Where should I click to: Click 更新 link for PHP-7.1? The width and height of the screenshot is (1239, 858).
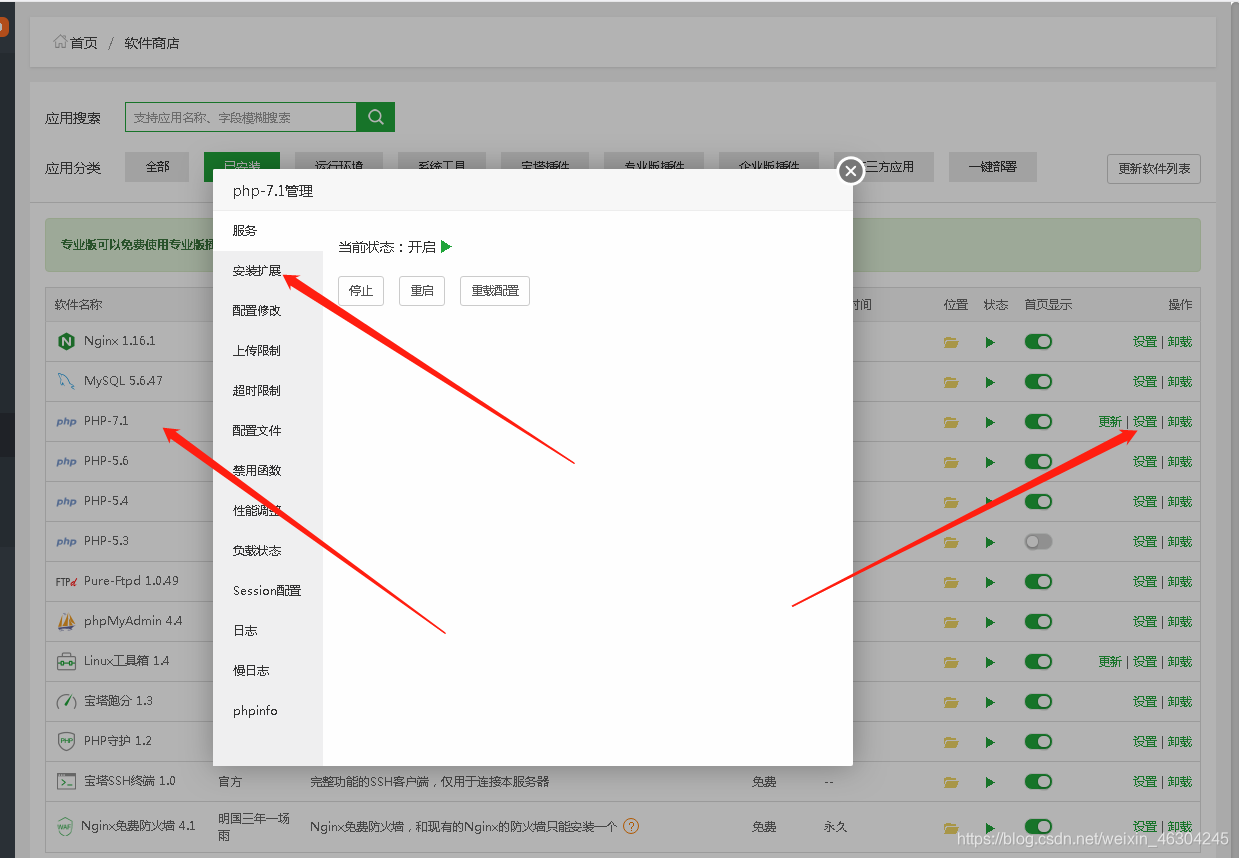coord(1110,422)
